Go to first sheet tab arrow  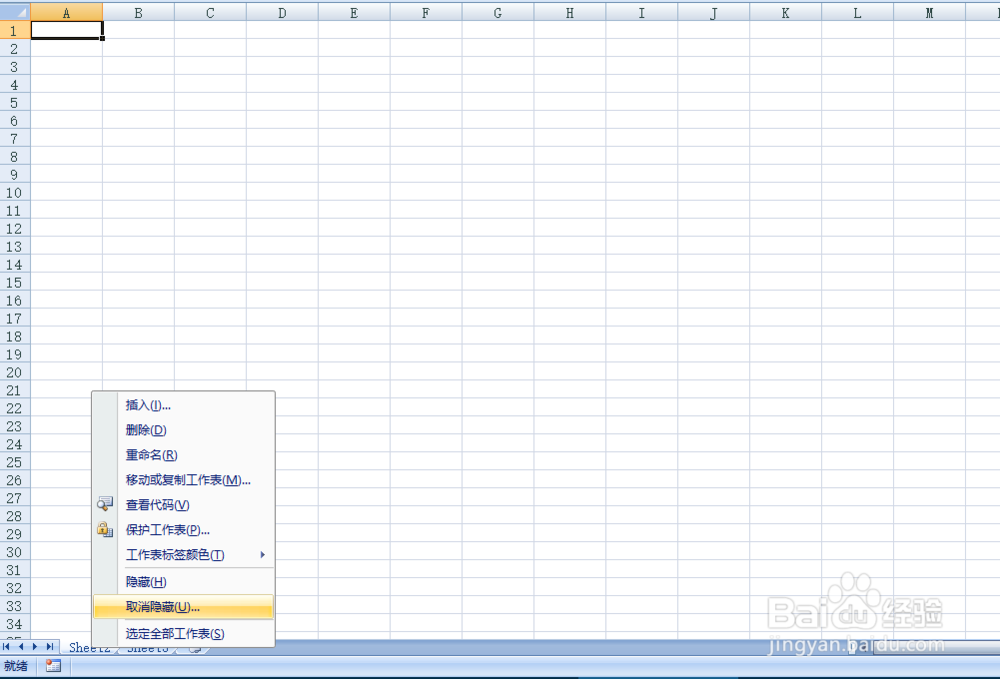6,646
